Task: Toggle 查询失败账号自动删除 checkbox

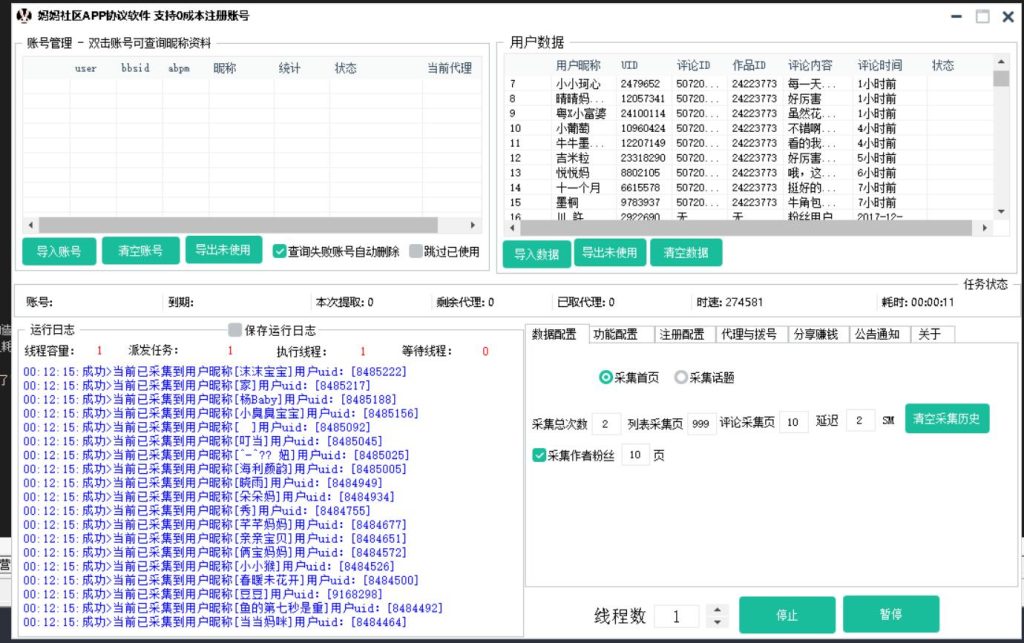Action: [280, 252]
